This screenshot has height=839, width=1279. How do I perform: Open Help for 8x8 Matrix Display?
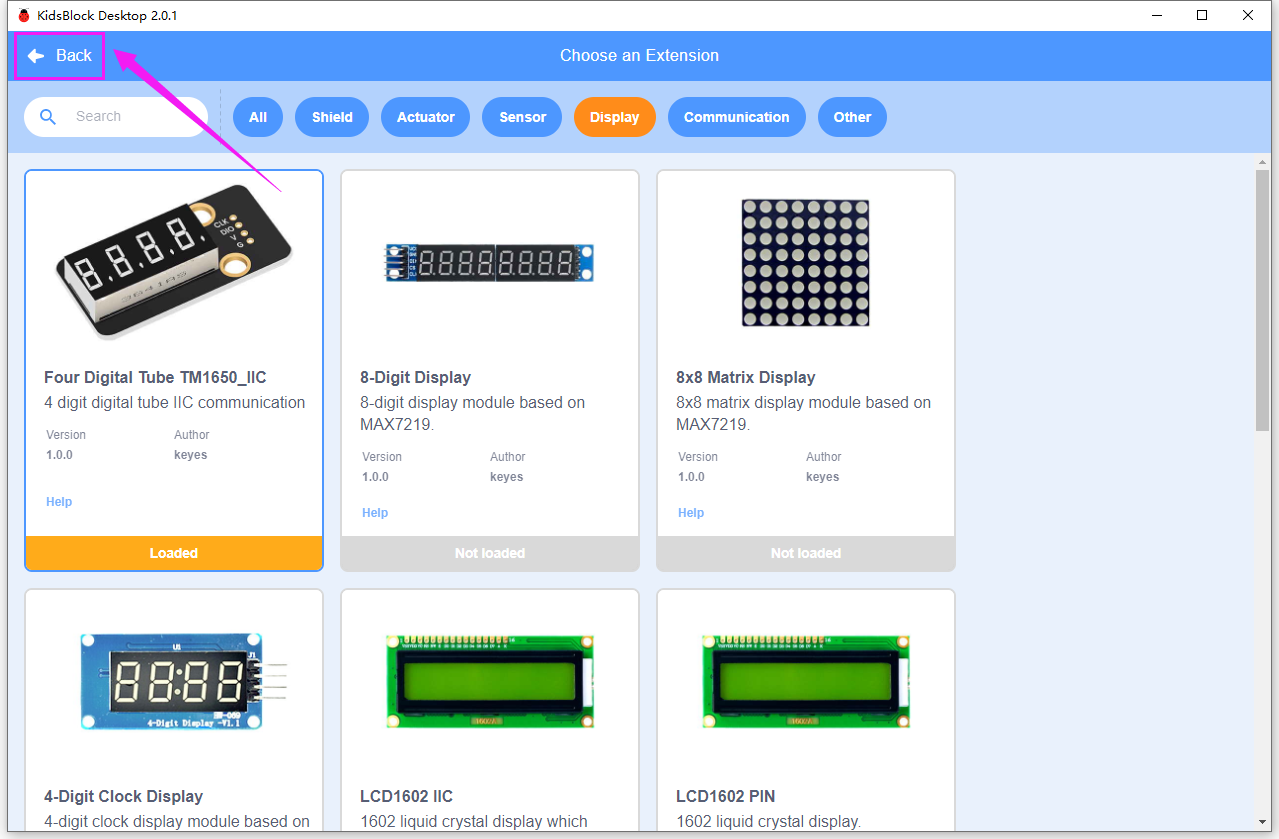(x=691, y=513)
